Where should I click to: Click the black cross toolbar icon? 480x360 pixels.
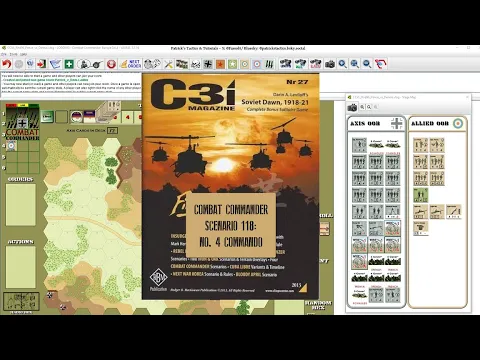(208, 64)
